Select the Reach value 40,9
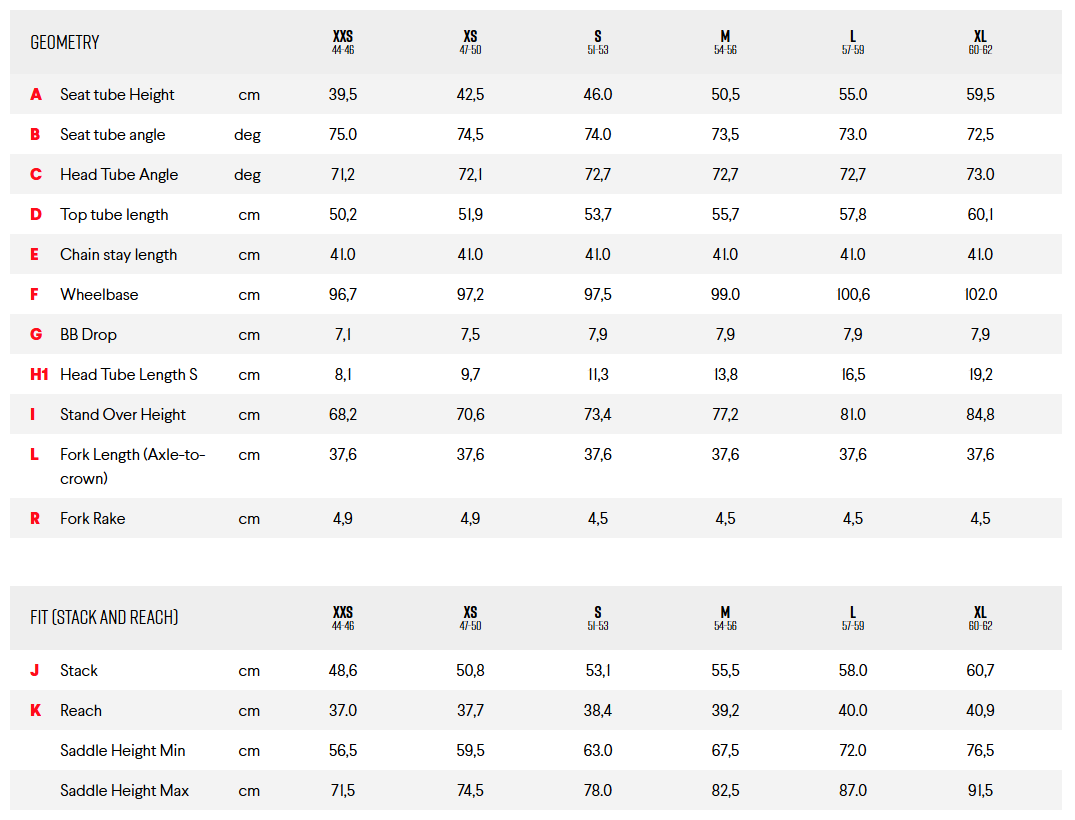 tap(980, 710)
